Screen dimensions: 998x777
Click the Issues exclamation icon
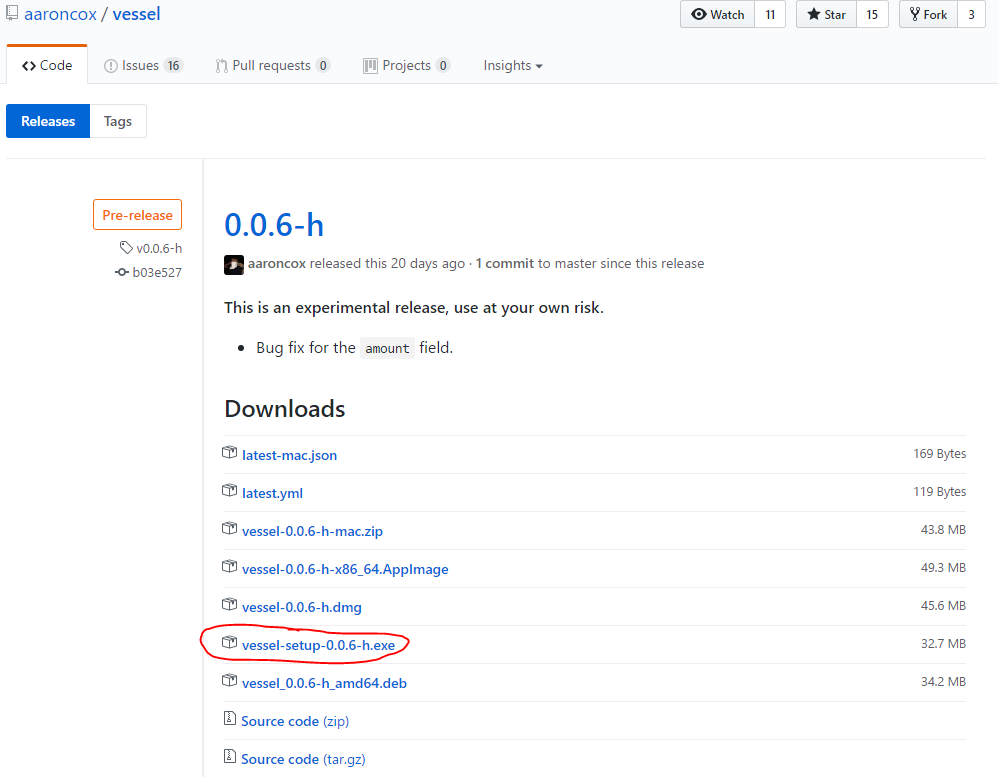[111, 66]
